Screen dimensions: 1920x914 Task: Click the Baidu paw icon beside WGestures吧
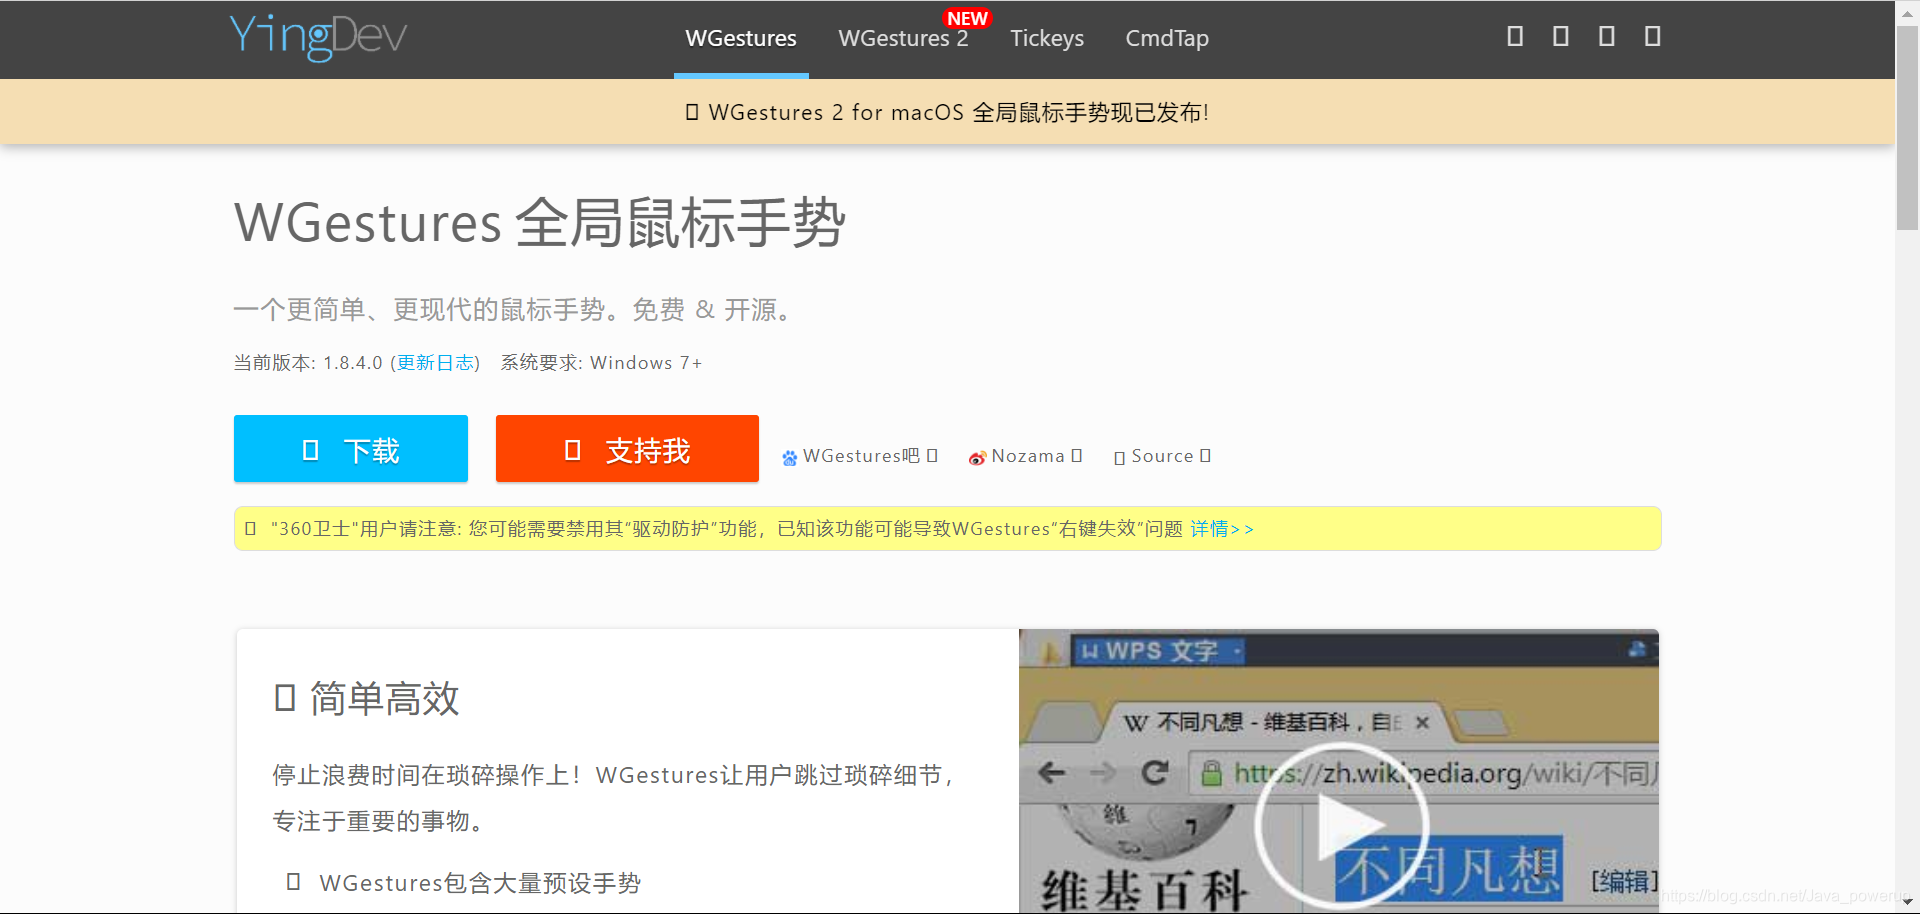(790, 458)
